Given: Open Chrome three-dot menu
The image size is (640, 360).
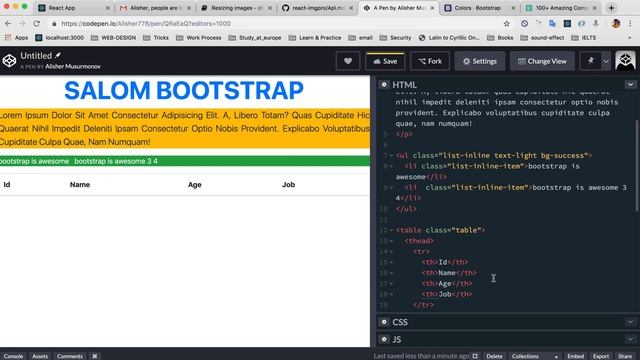Looking at the screenshot, I should click(631, 24).
